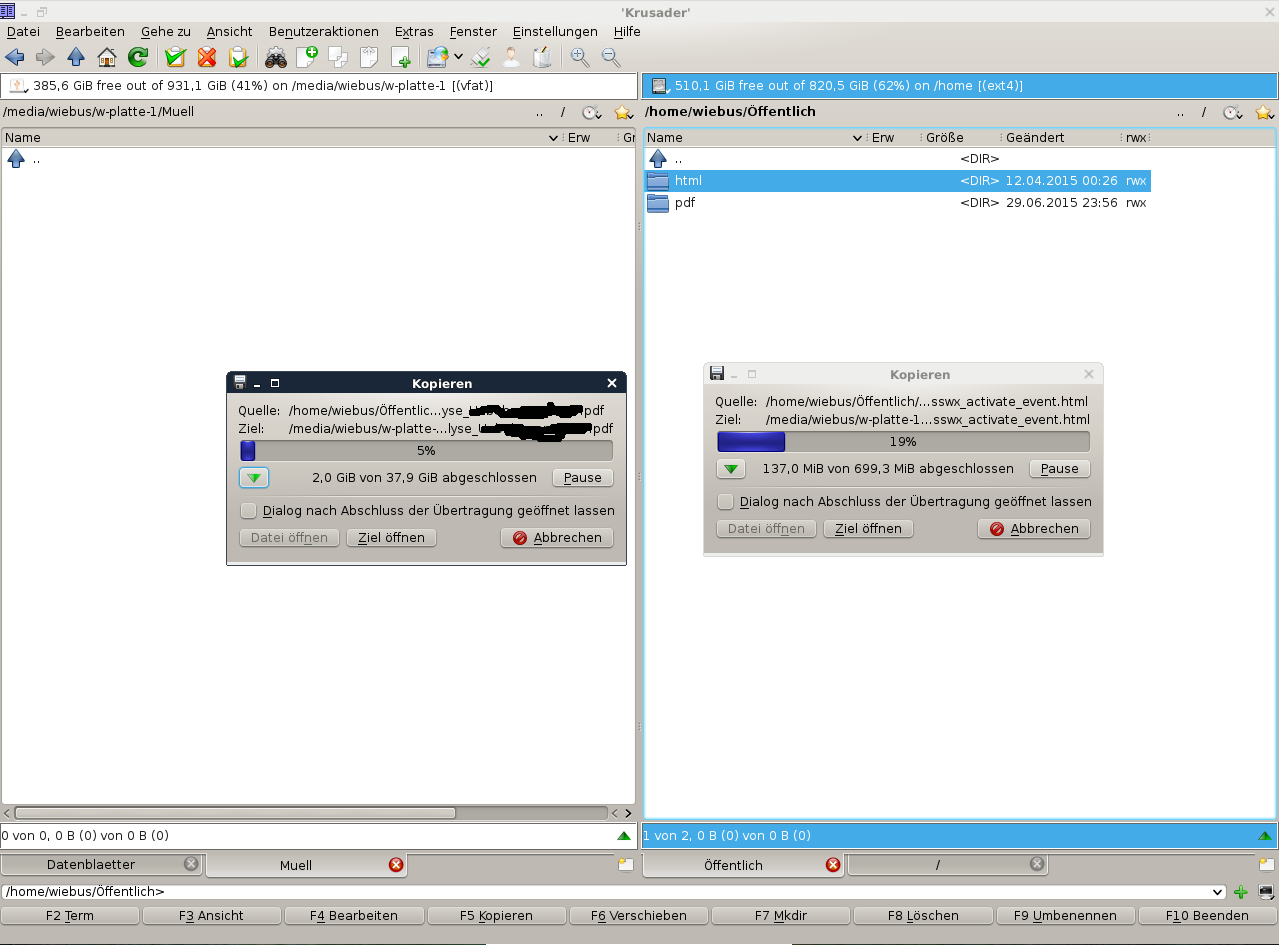Open left panel history clock dropdown
Screen dimensions: 1279x945
pos(591,113)
